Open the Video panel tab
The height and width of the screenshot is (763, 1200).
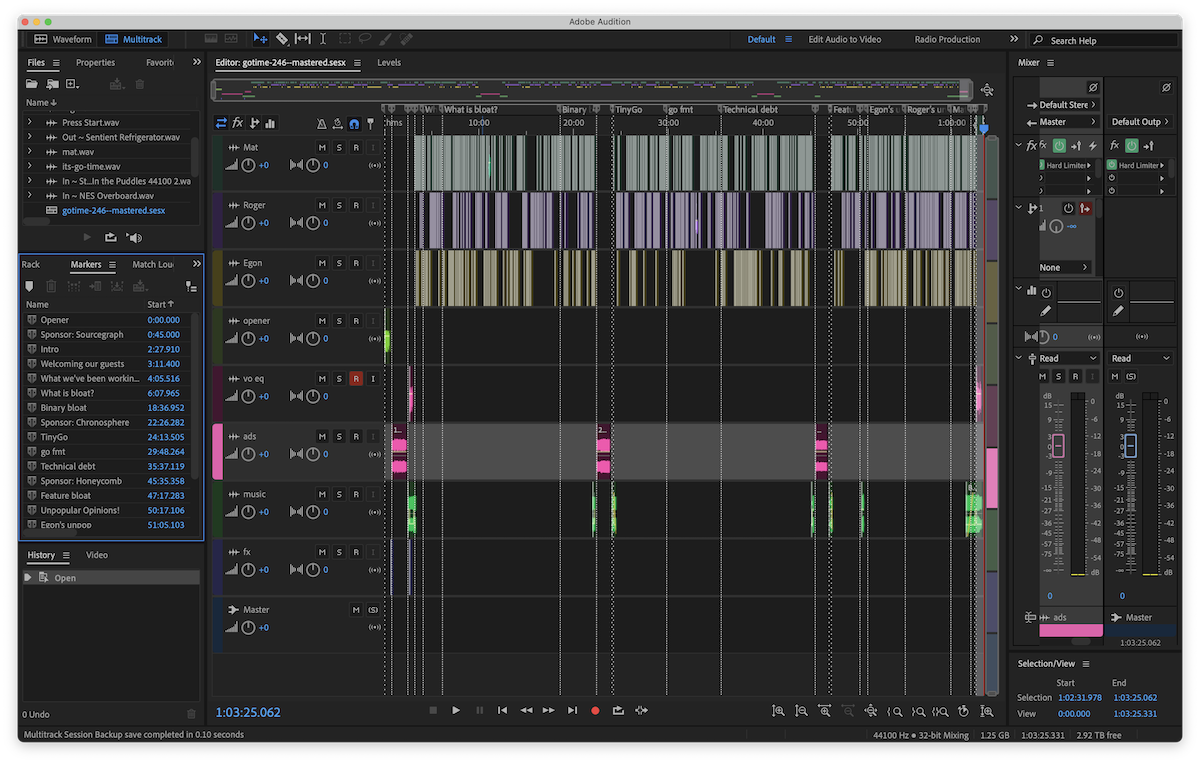click(97, 555)
